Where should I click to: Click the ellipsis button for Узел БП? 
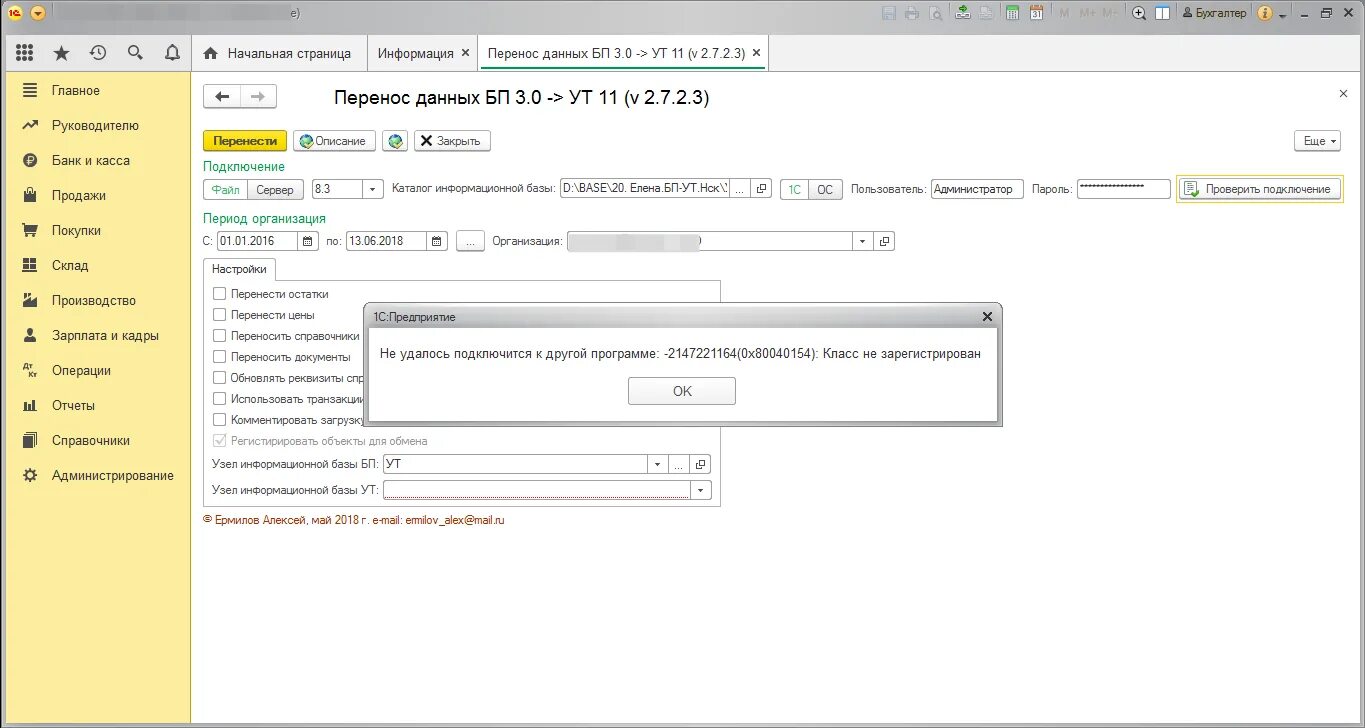(x=679, y=464)
